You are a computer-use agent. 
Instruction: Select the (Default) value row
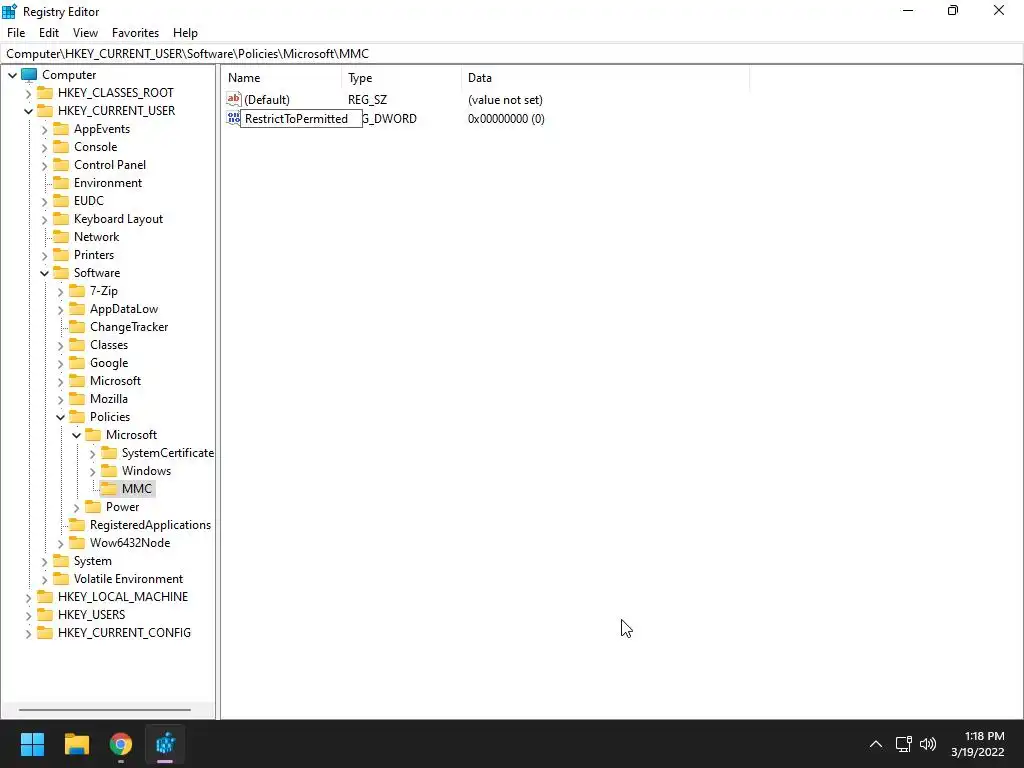(487, 100)
